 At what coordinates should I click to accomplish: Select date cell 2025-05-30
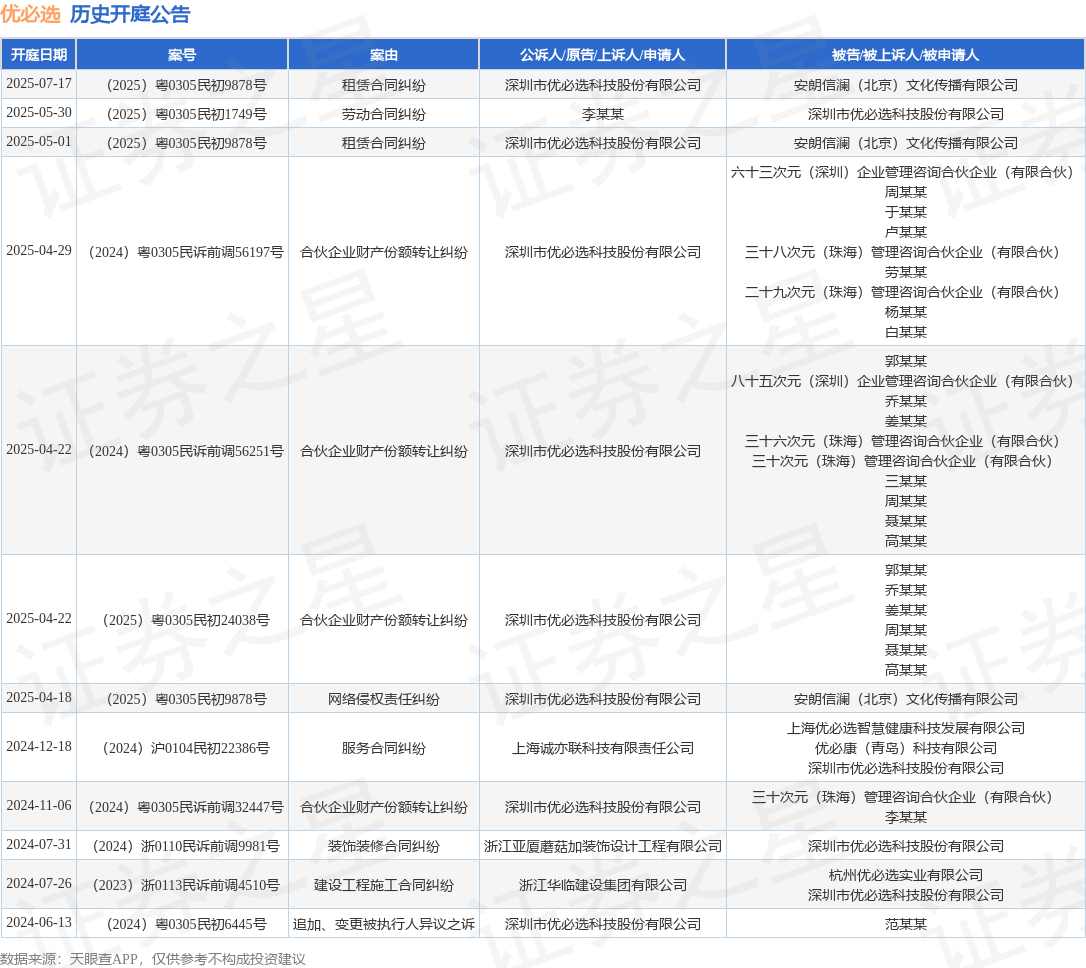pyautogui.click(x=39, y=113)
